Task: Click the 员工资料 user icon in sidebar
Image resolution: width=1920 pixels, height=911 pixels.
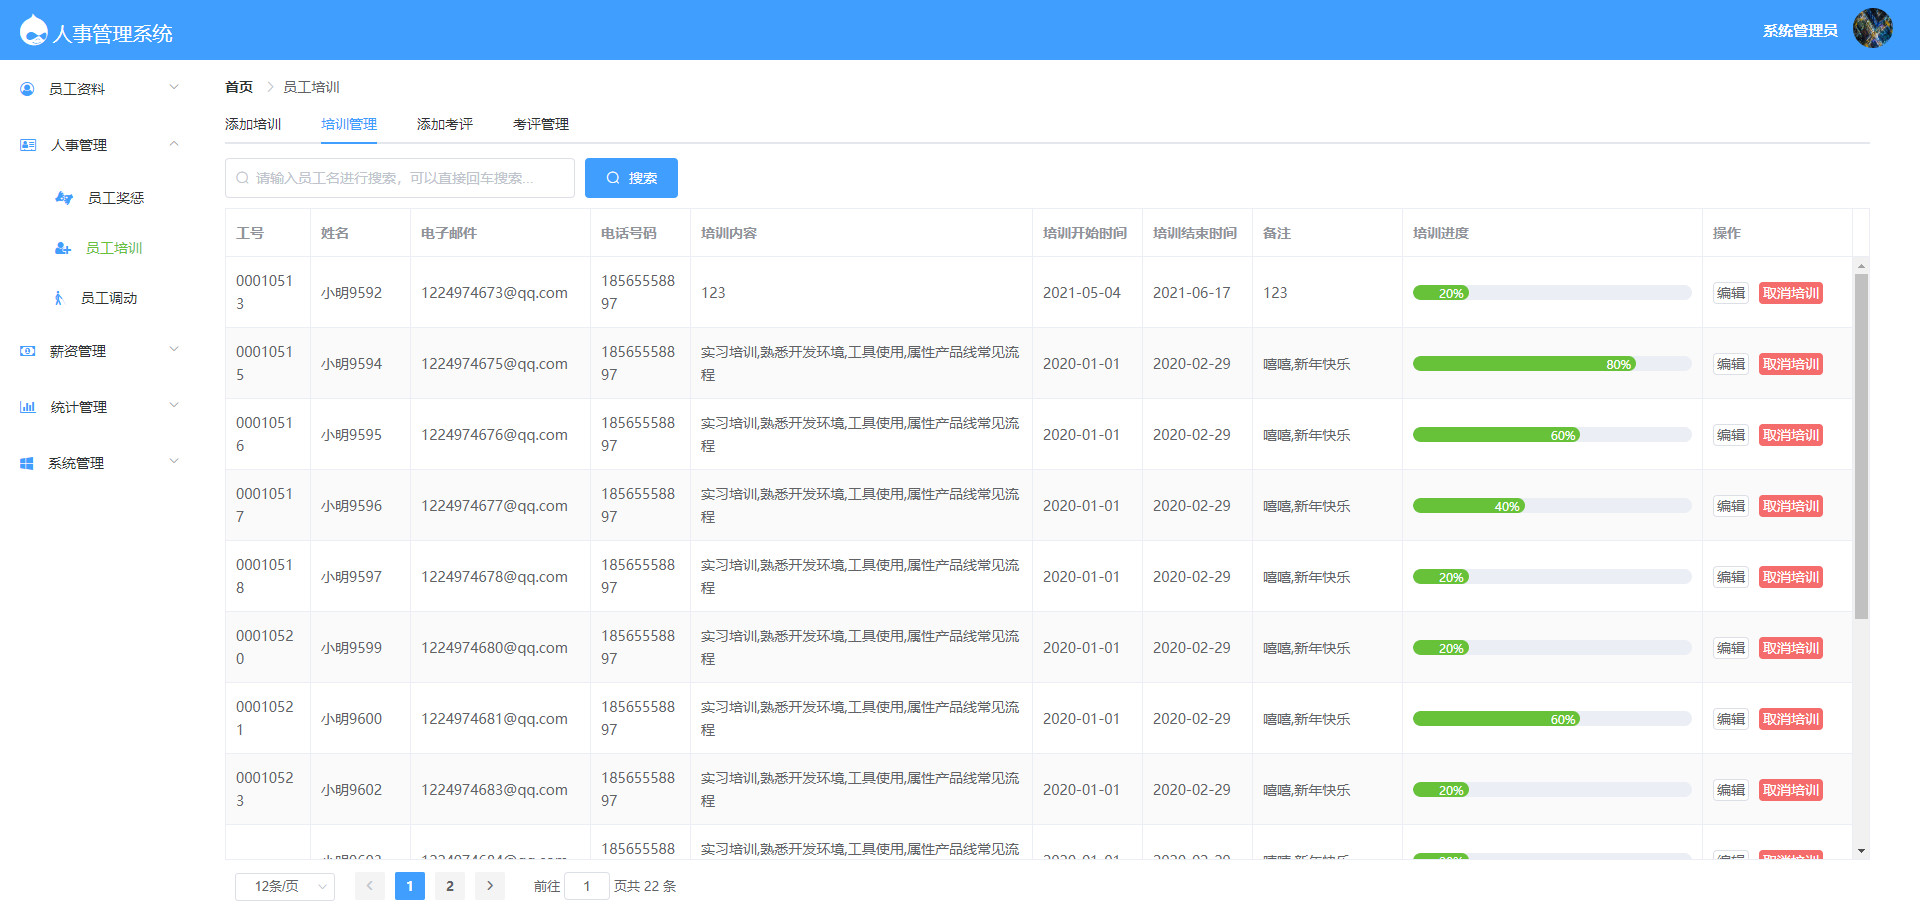Action: click(x=27, y=89)
